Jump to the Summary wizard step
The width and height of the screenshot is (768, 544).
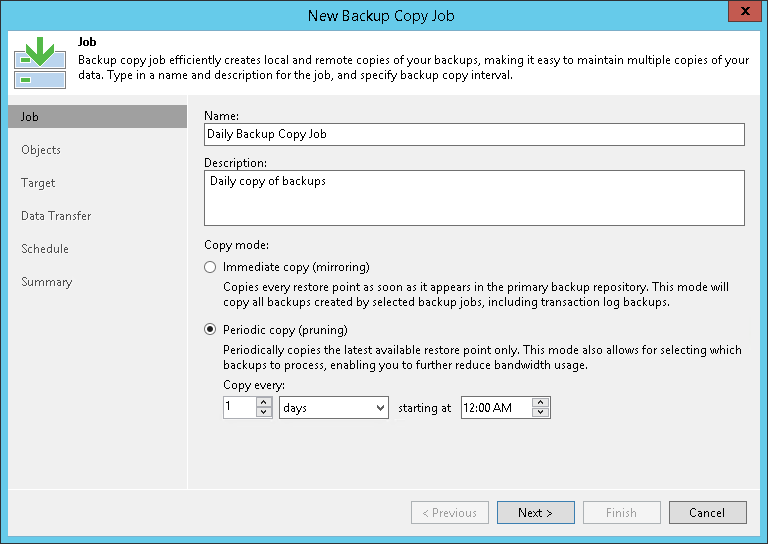click(x=47, y=282)
